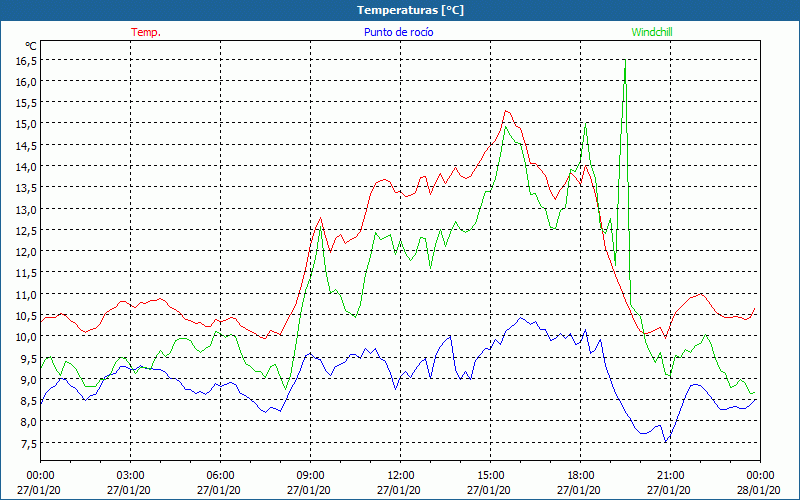Viewport: 800px width, 500px height.
Task: Click the 18:00 time axis label
Action: 580,476
